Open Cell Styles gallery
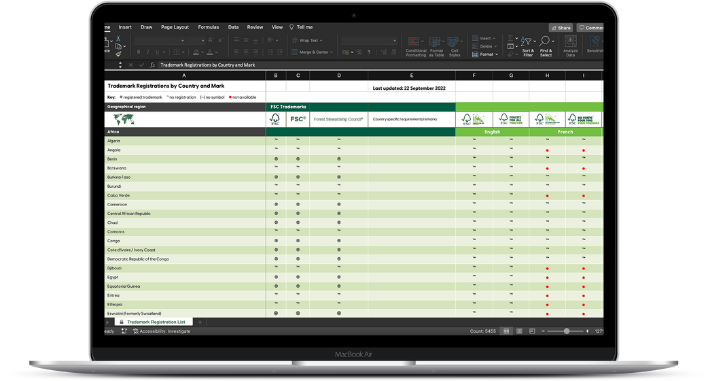709x381 pixels. [454, 47]
